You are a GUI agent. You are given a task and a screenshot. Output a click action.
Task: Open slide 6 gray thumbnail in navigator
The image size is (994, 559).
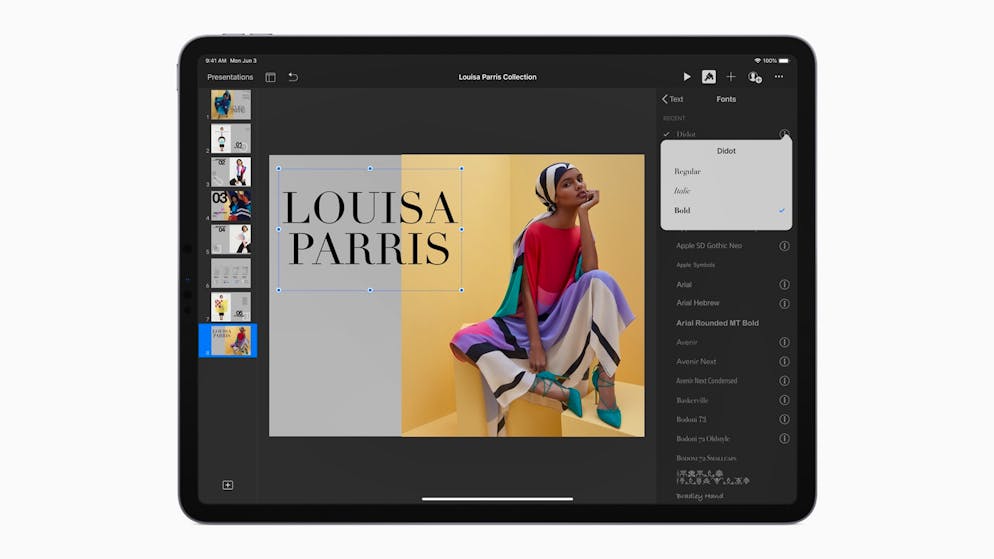(231, 273)
